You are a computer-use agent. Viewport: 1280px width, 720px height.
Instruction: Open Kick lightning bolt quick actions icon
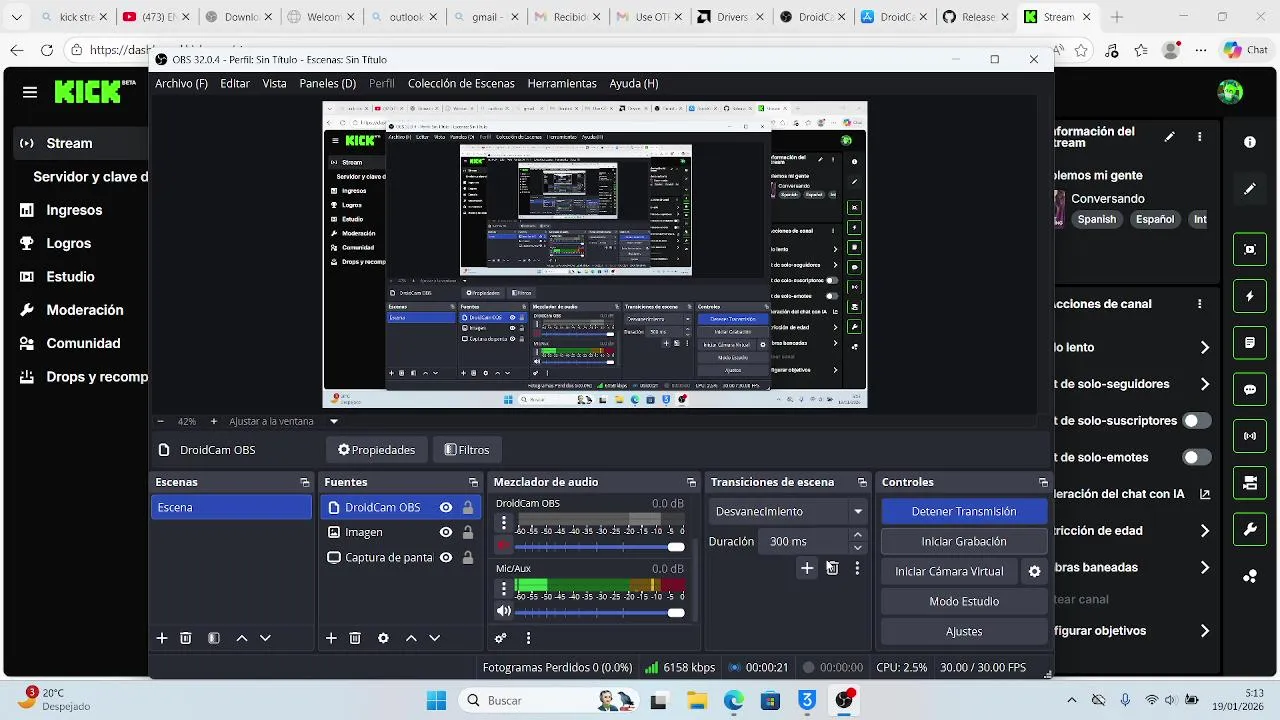point(1250,296)
